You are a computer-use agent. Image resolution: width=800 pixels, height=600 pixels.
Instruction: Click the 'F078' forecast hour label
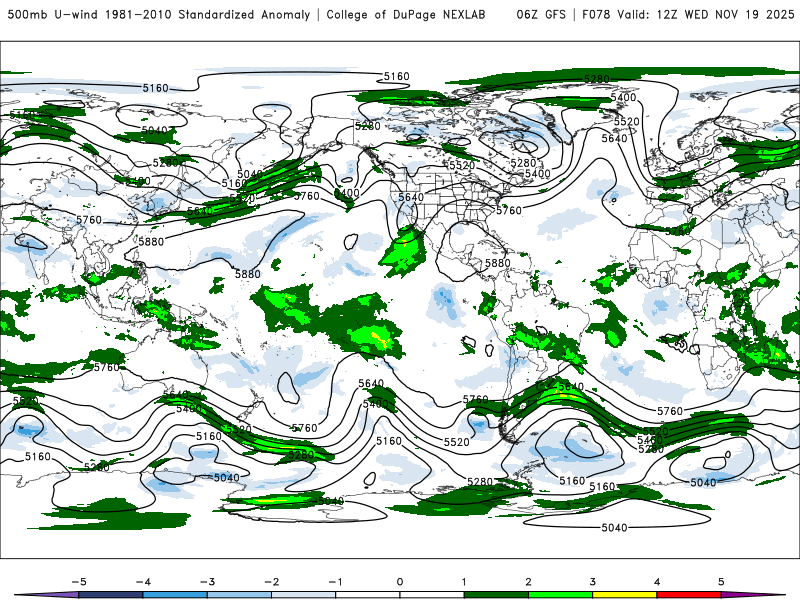[x=596, y=15]
